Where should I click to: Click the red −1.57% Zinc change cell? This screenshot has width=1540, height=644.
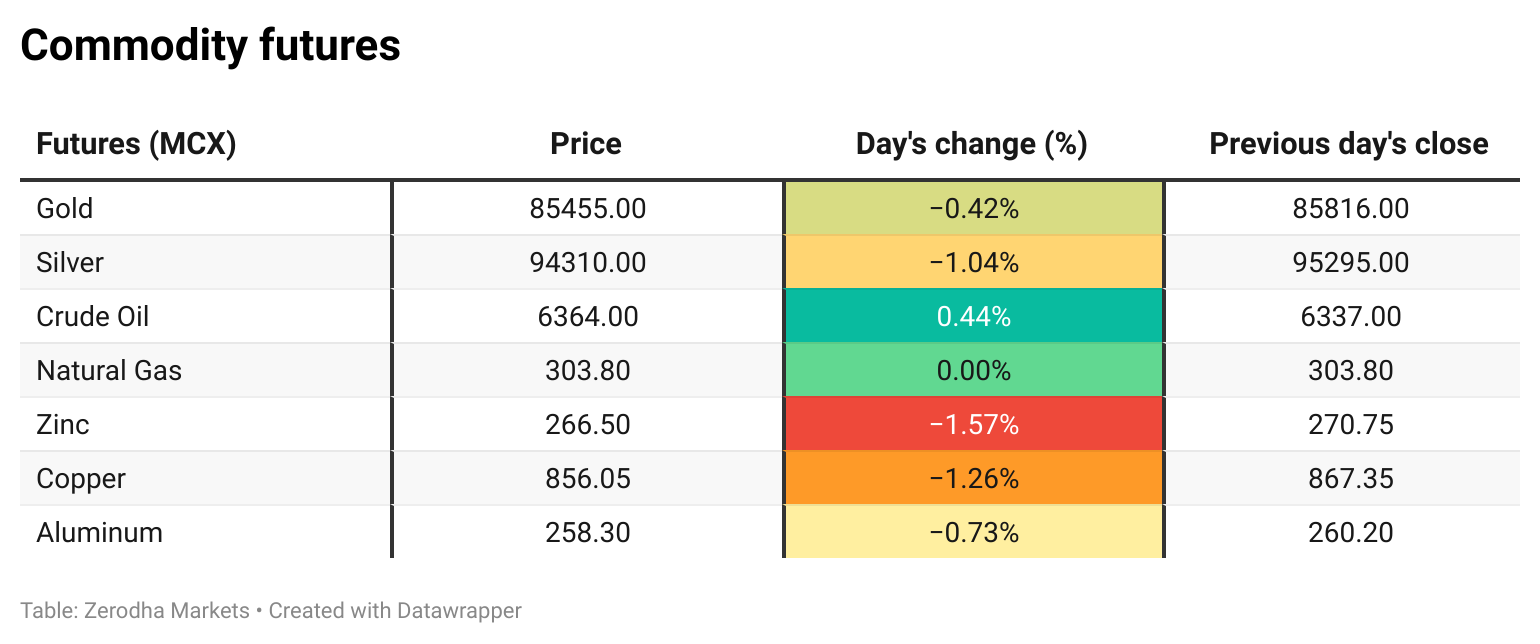tap(973, 425)
